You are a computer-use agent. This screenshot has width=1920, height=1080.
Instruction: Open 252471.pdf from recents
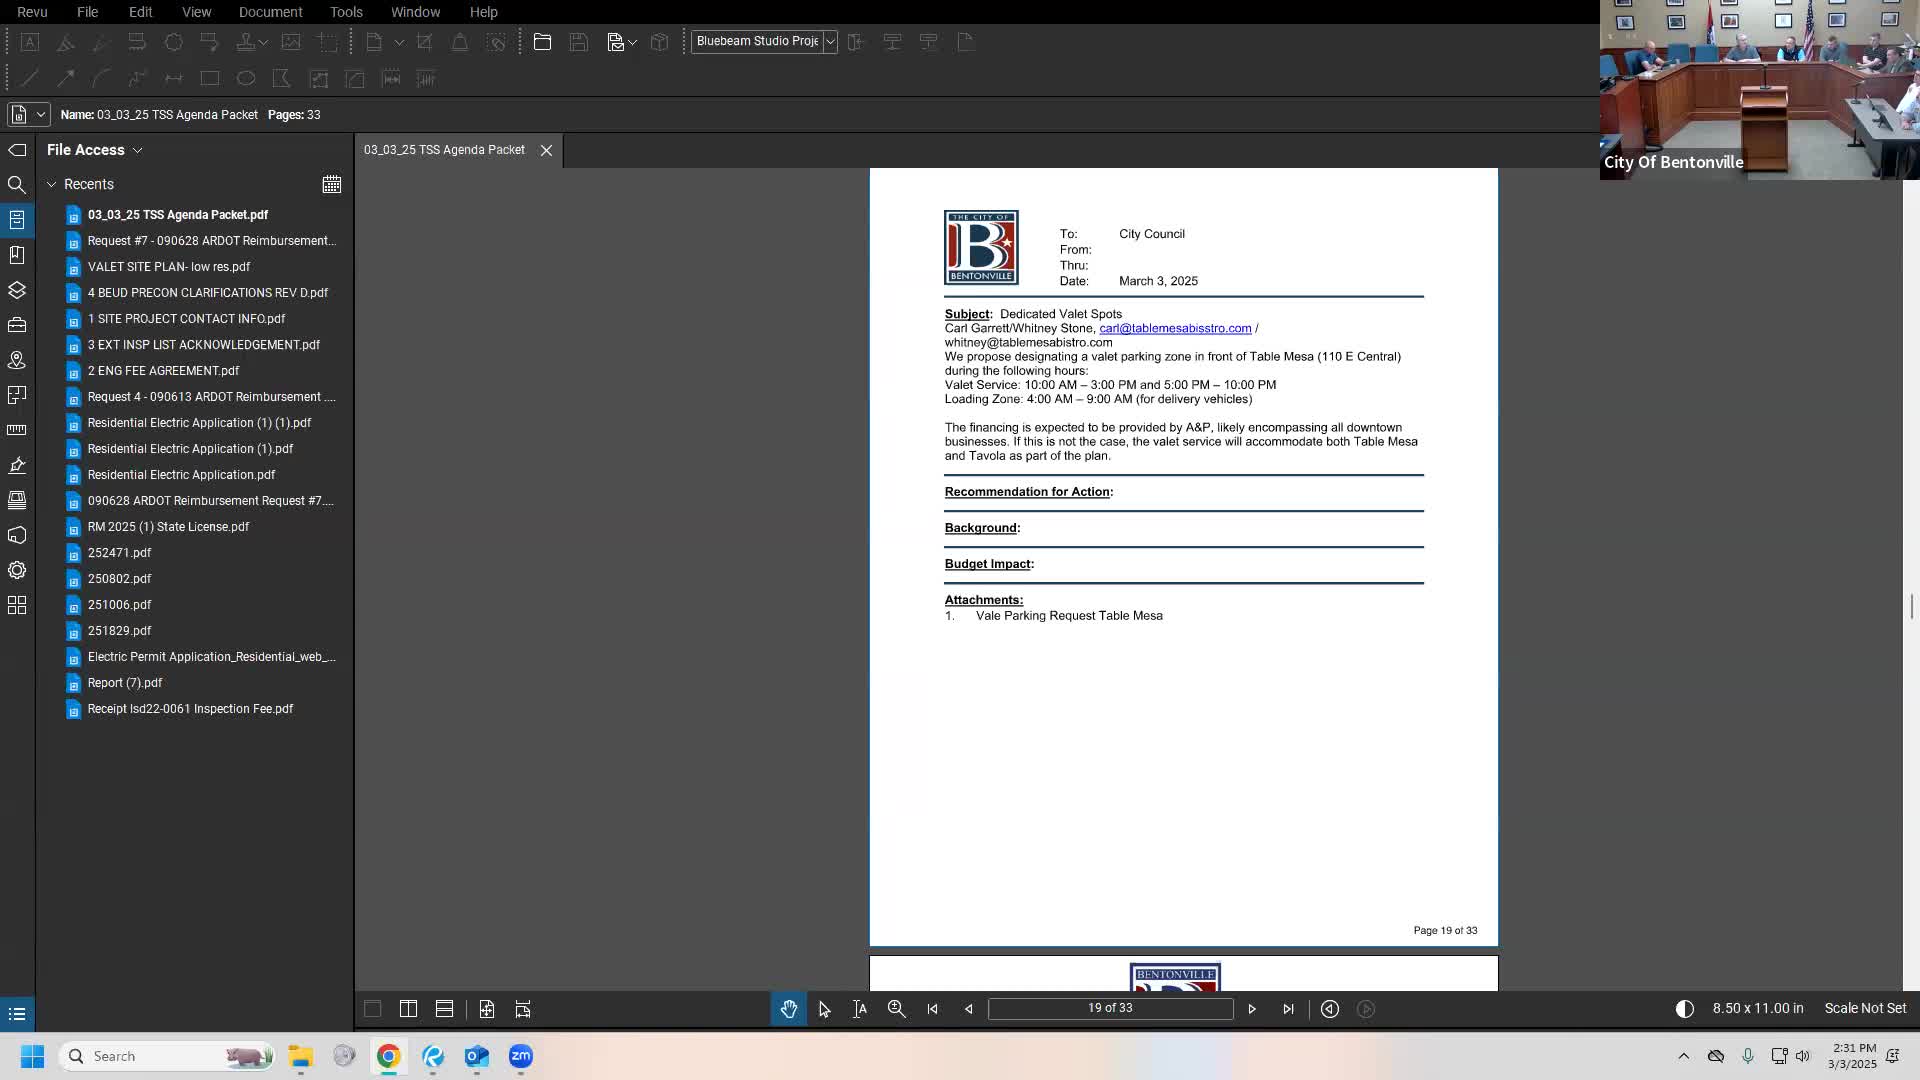(x=119, y=553)
